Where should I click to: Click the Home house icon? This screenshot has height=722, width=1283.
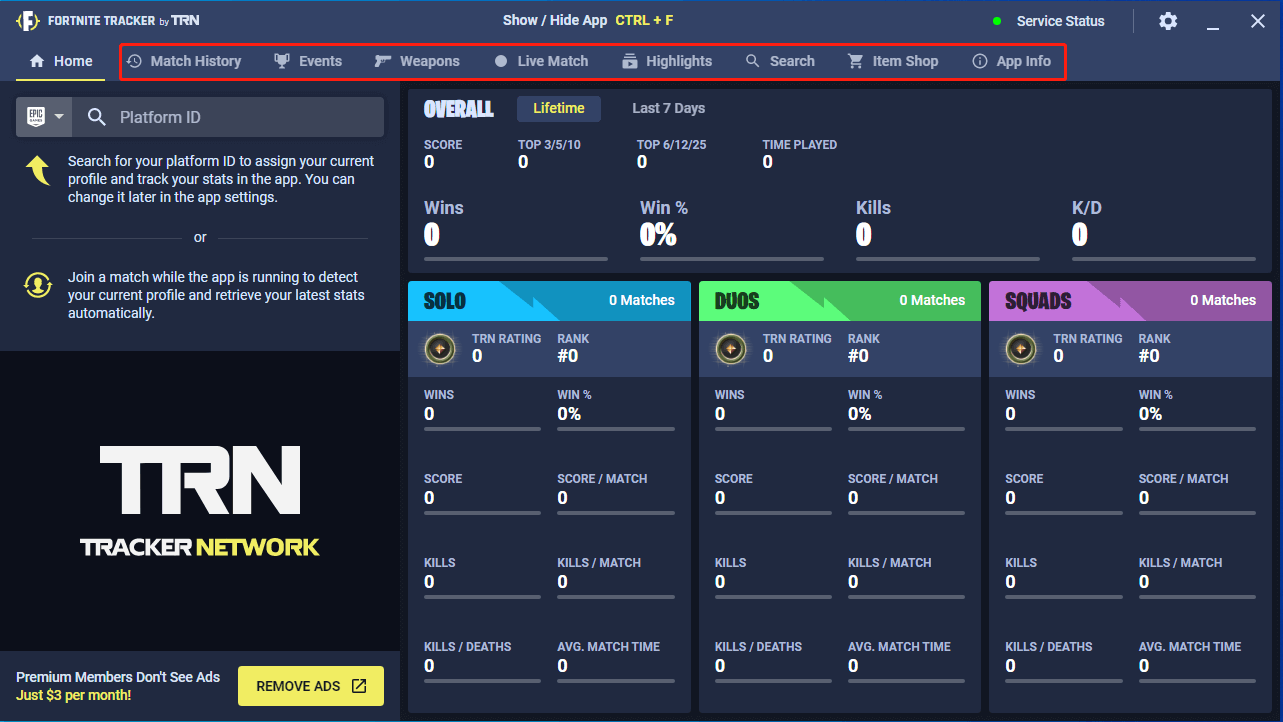click(x=37, y=61)
